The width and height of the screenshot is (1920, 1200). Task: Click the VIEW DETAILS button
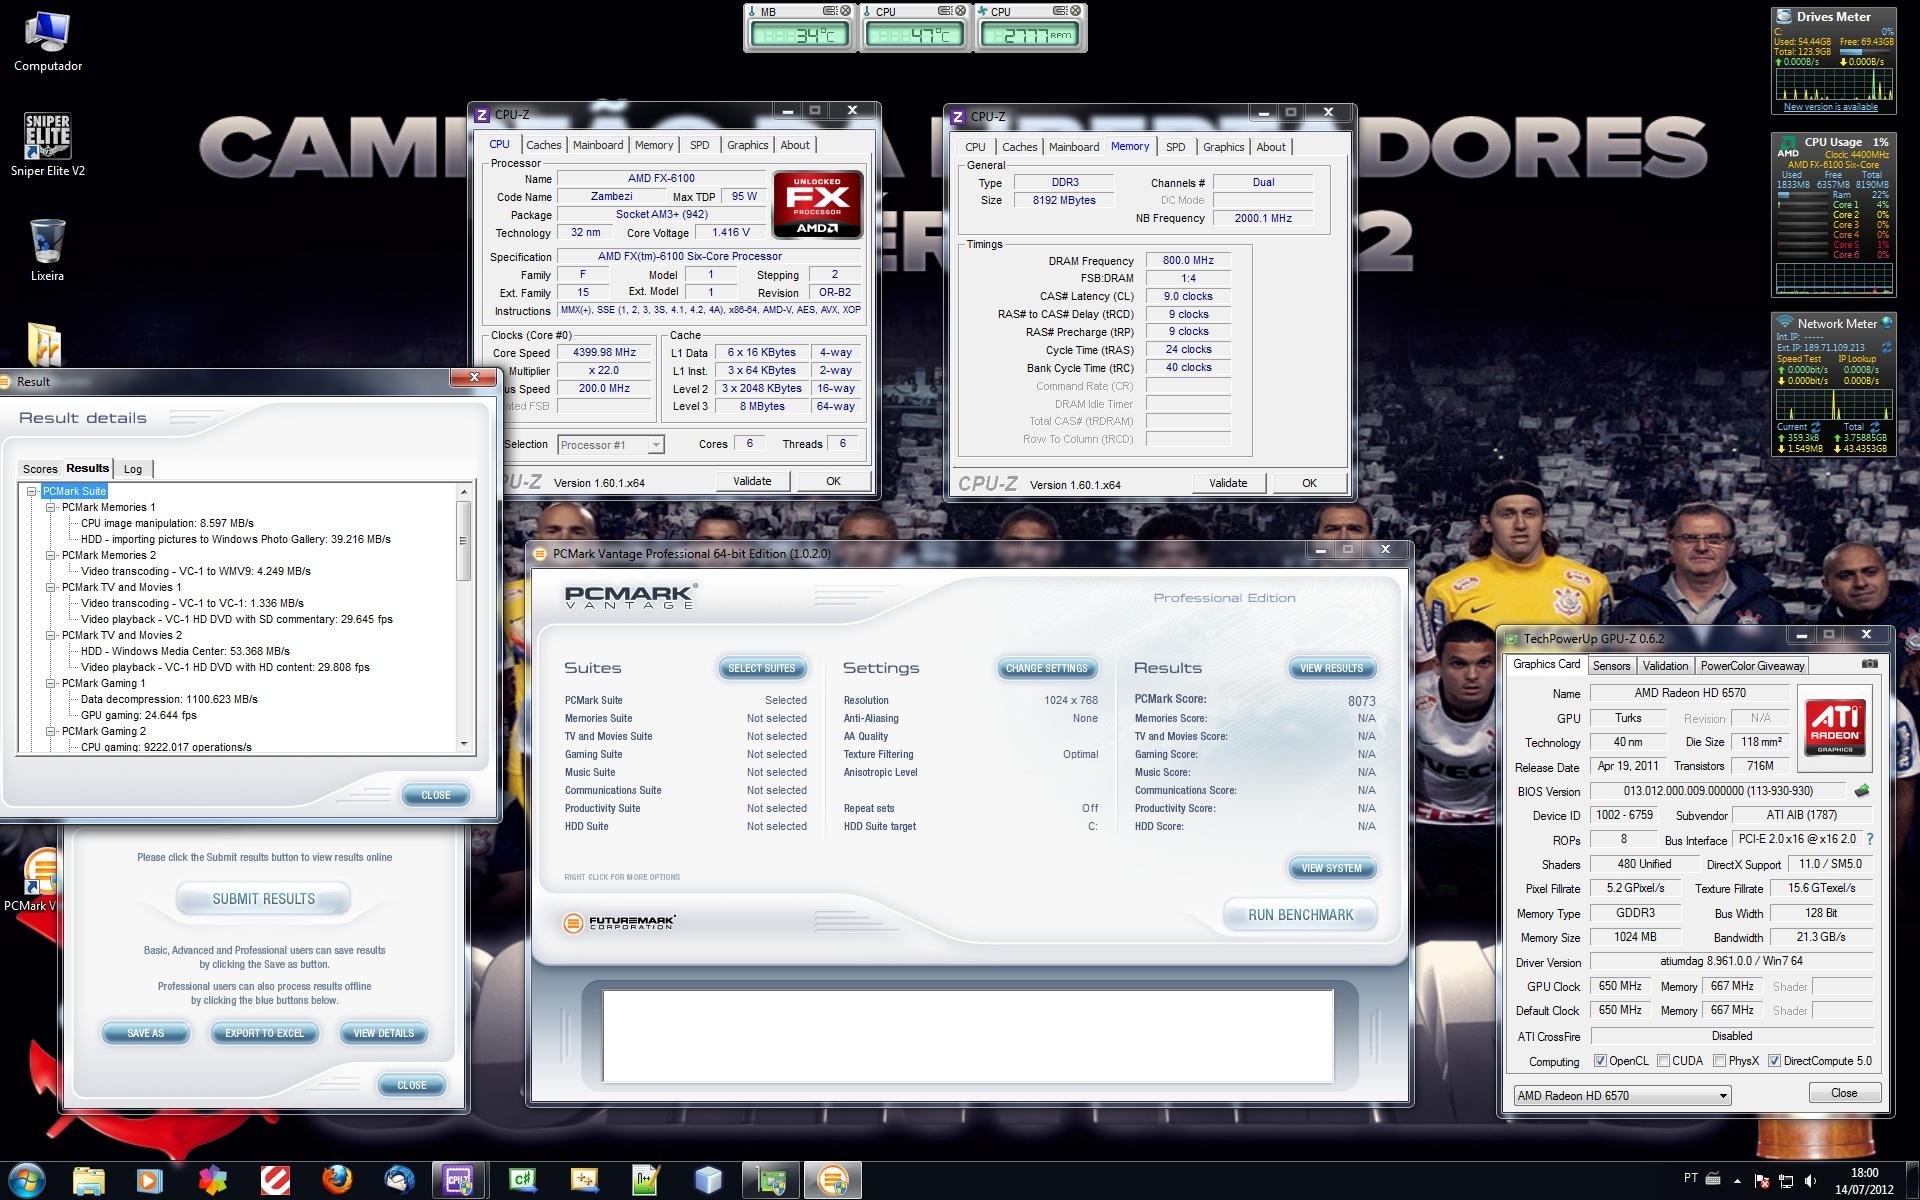point(383,1033)
